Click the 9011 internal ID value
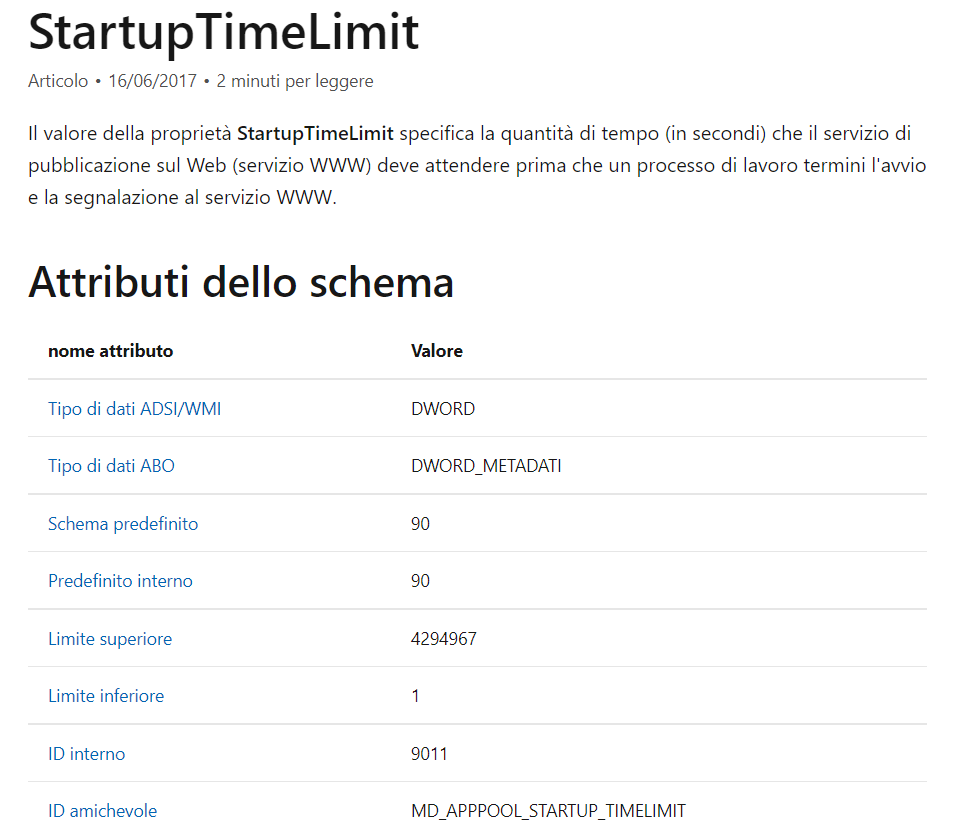 pyautogui.click(x=429, y=754)
